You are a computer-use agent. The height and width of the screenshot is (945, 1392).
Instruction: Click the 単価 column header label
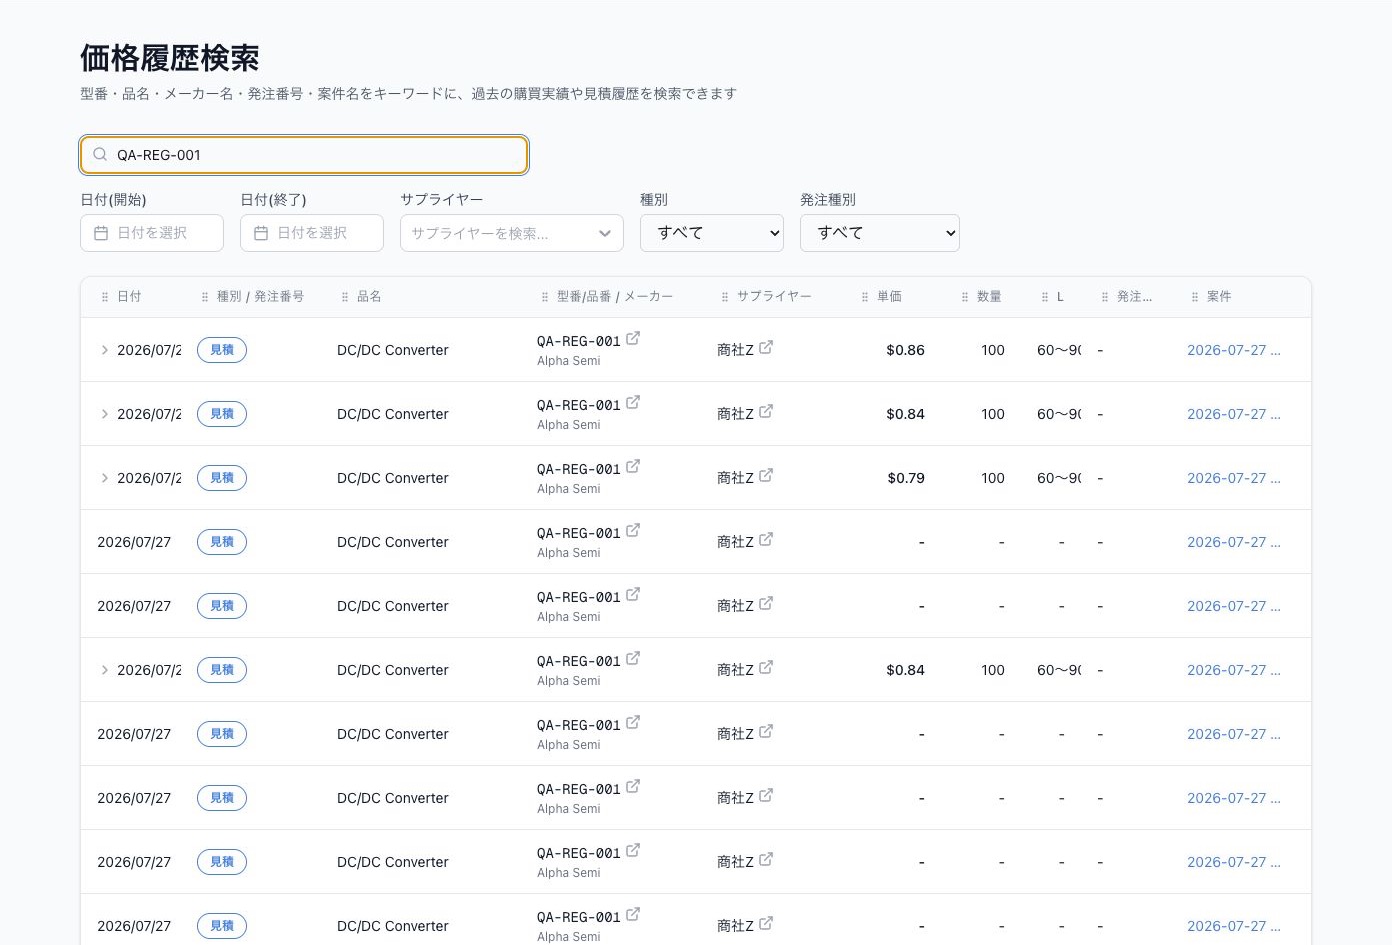(x=889, y=297)
